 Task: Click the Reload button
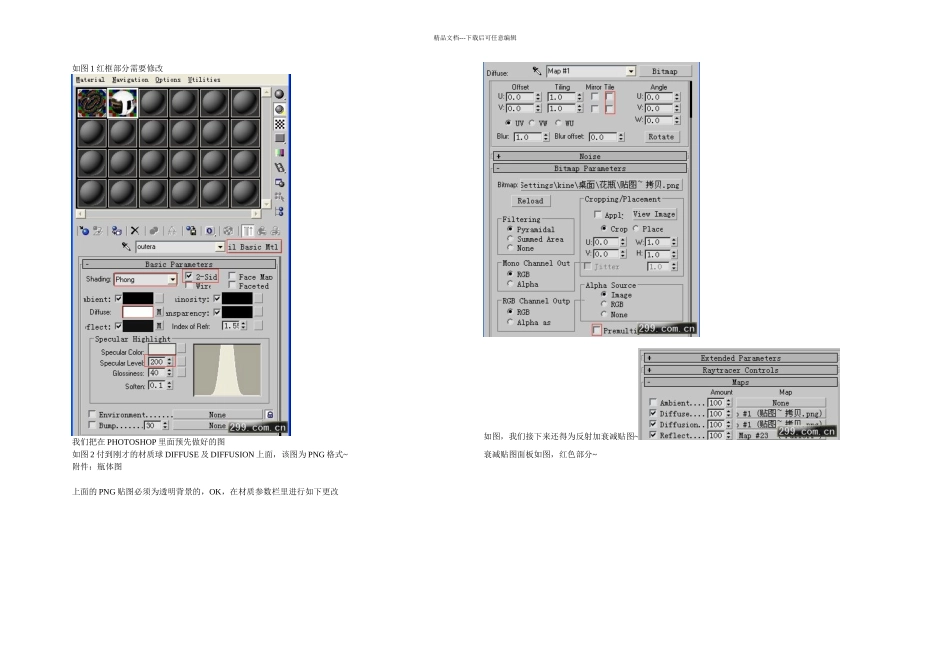530,201
